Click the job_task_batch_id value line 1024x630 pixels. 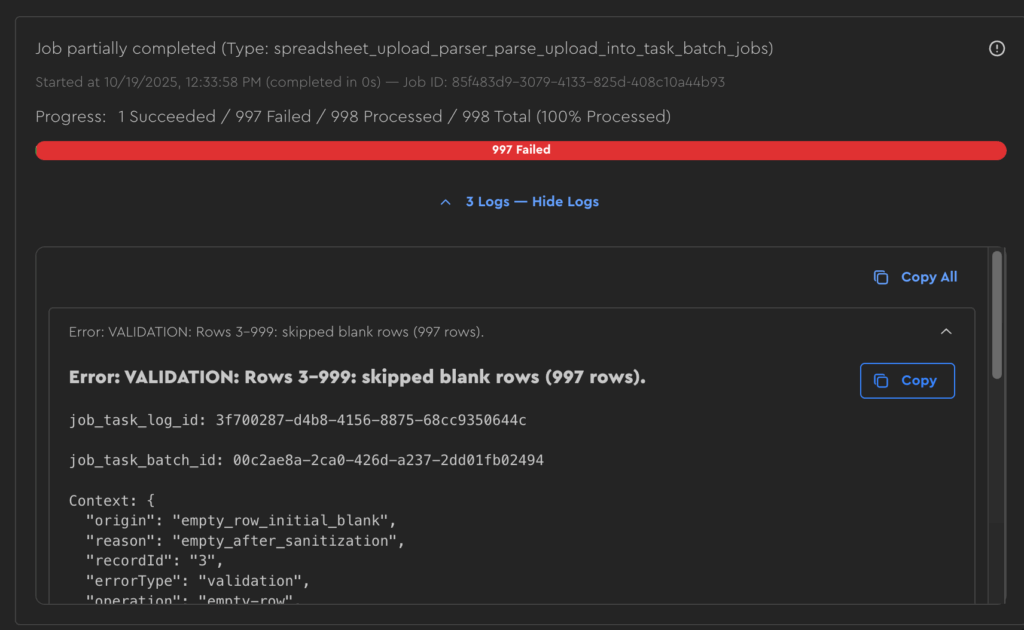[x=306, y=460]
